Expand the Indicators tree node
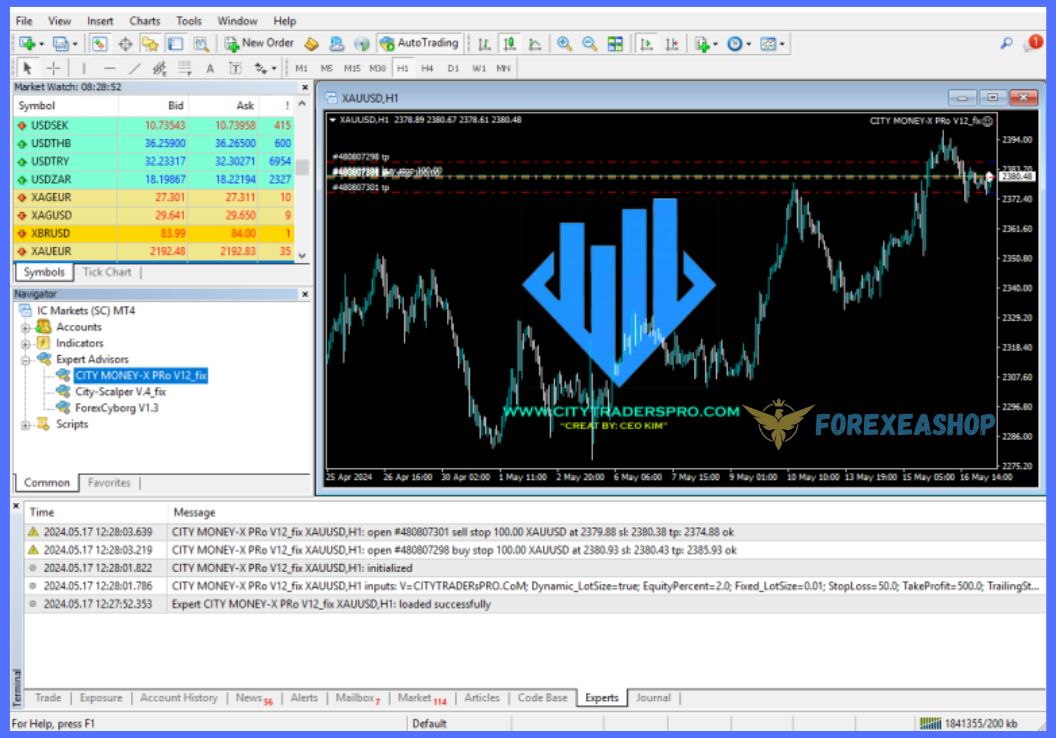 pos(26,344)
